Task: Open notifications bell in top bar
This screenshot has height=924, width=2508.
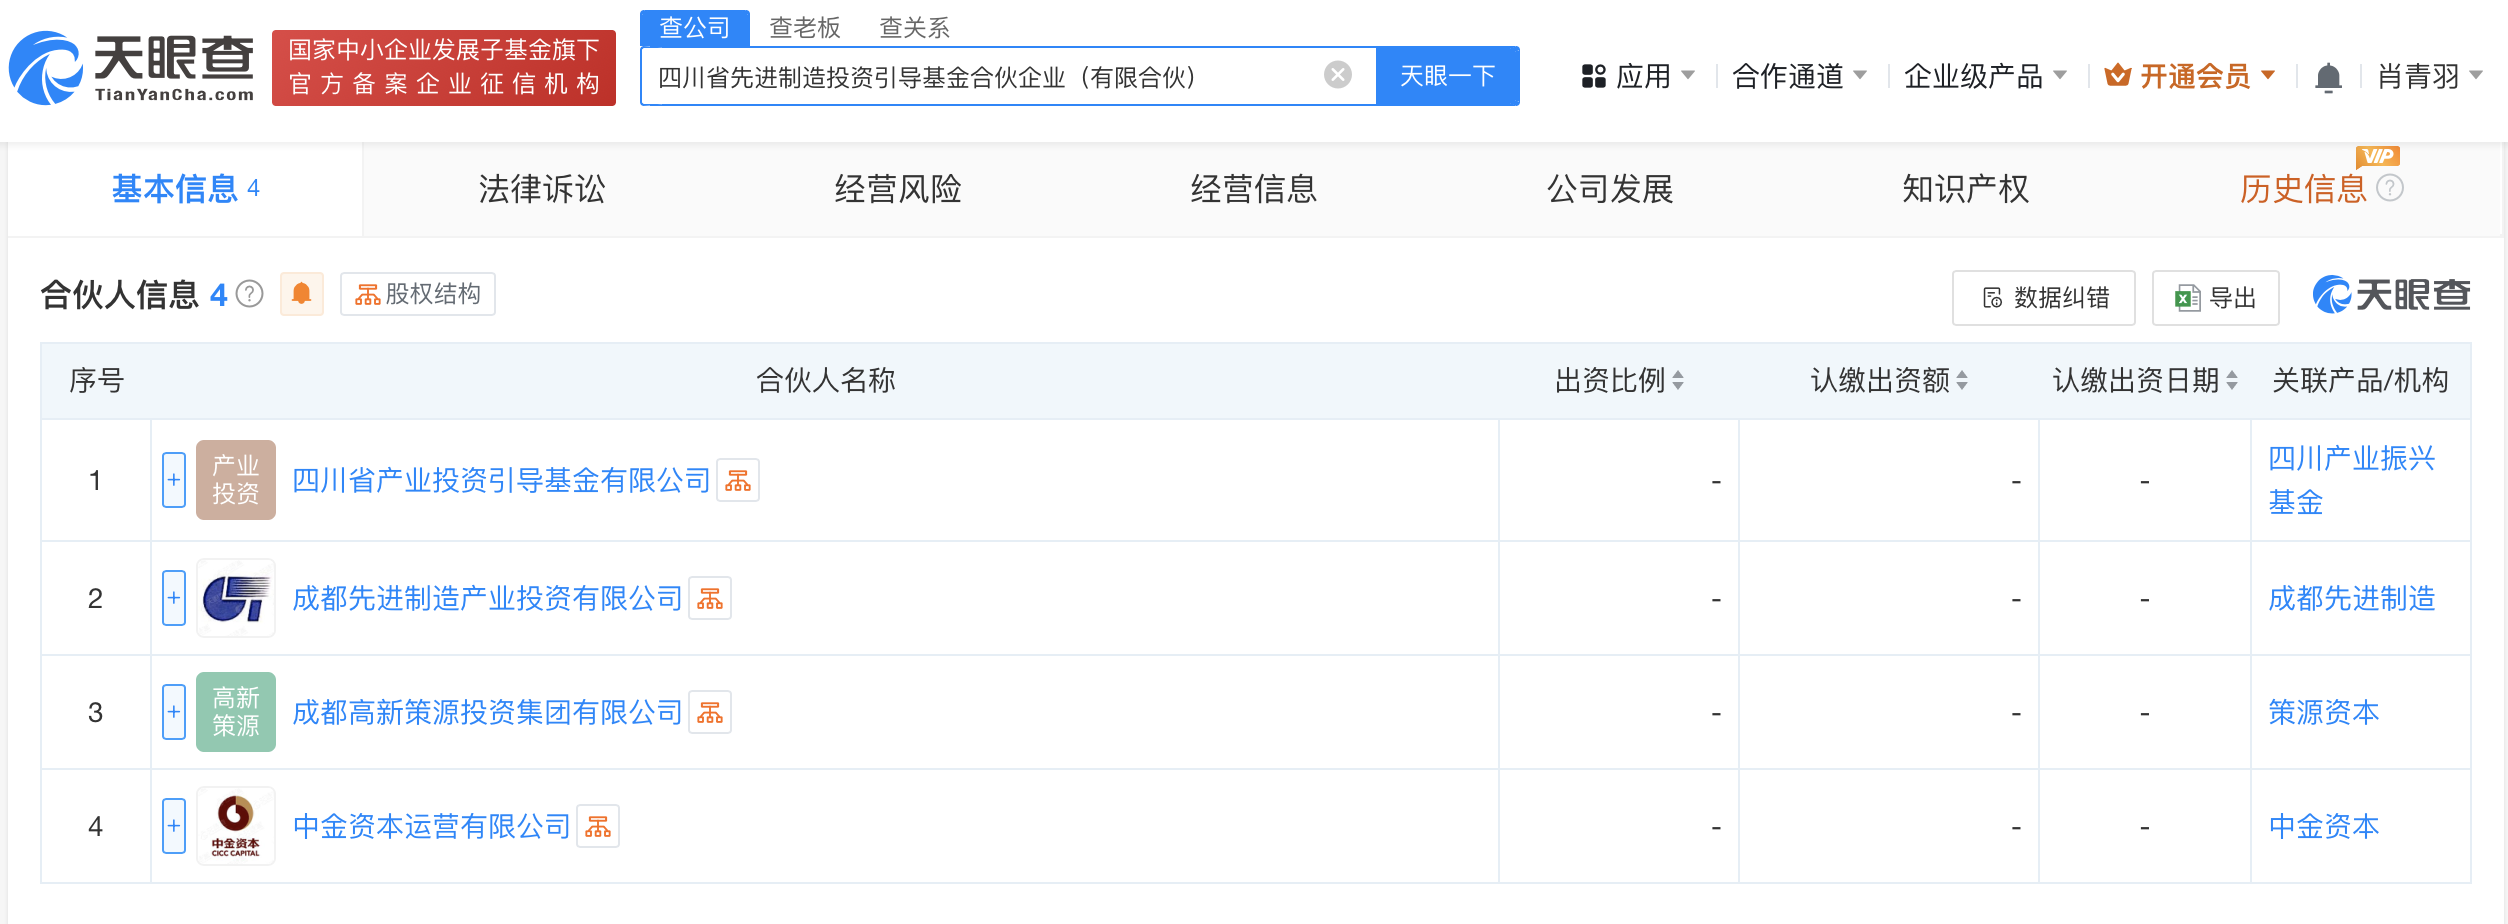Action: click(x=2328, y=77)
